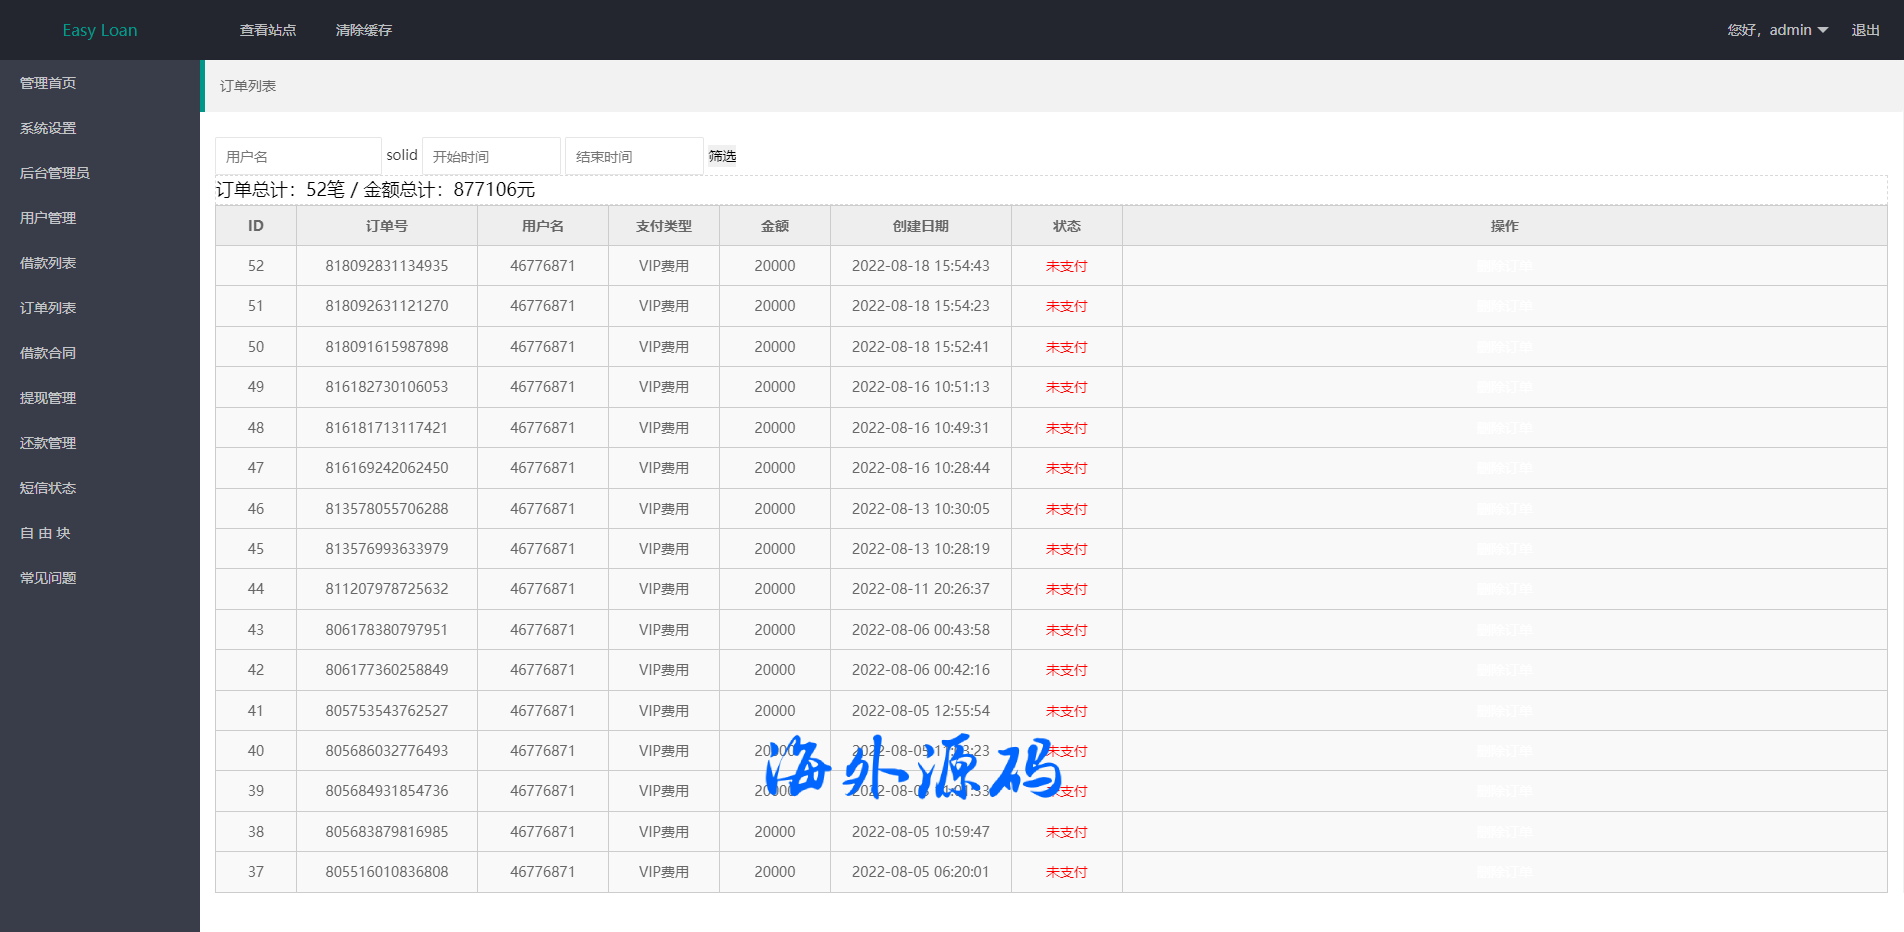
Task: Click 删除订单 for order ID 52
Action: [x=1504, y=266]
